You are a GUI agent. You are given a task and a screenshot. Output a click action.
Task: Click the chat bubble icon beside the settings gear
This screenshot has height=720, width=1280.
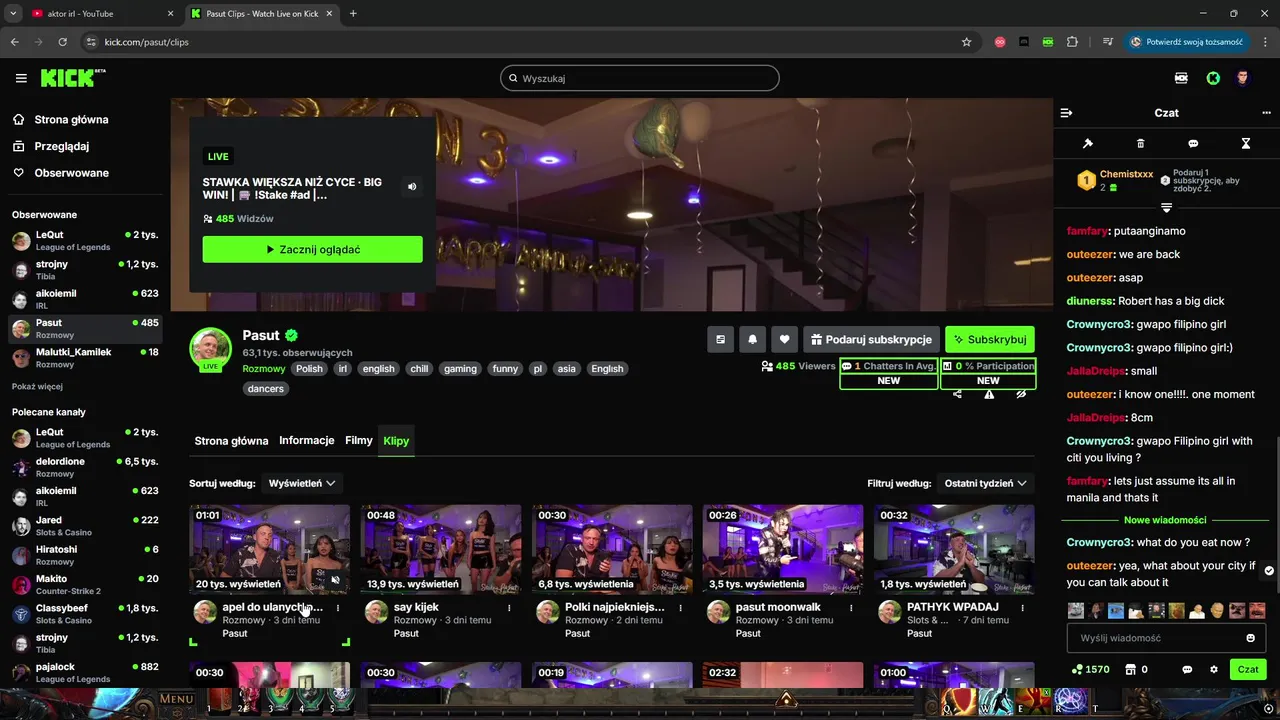click(1188, 670)
